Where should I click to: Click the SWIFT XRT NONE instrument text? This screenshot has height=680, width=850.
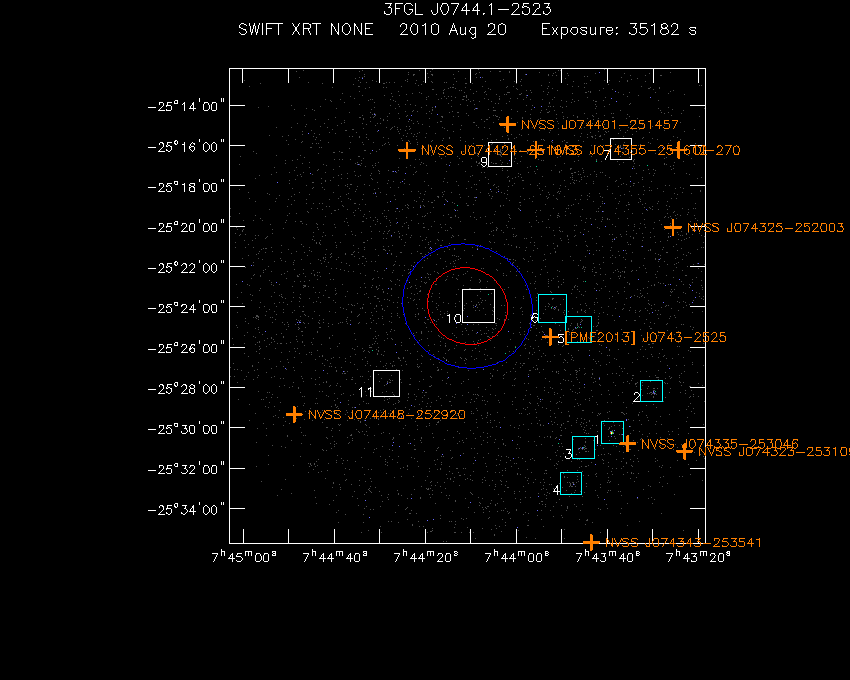(306, 29)
